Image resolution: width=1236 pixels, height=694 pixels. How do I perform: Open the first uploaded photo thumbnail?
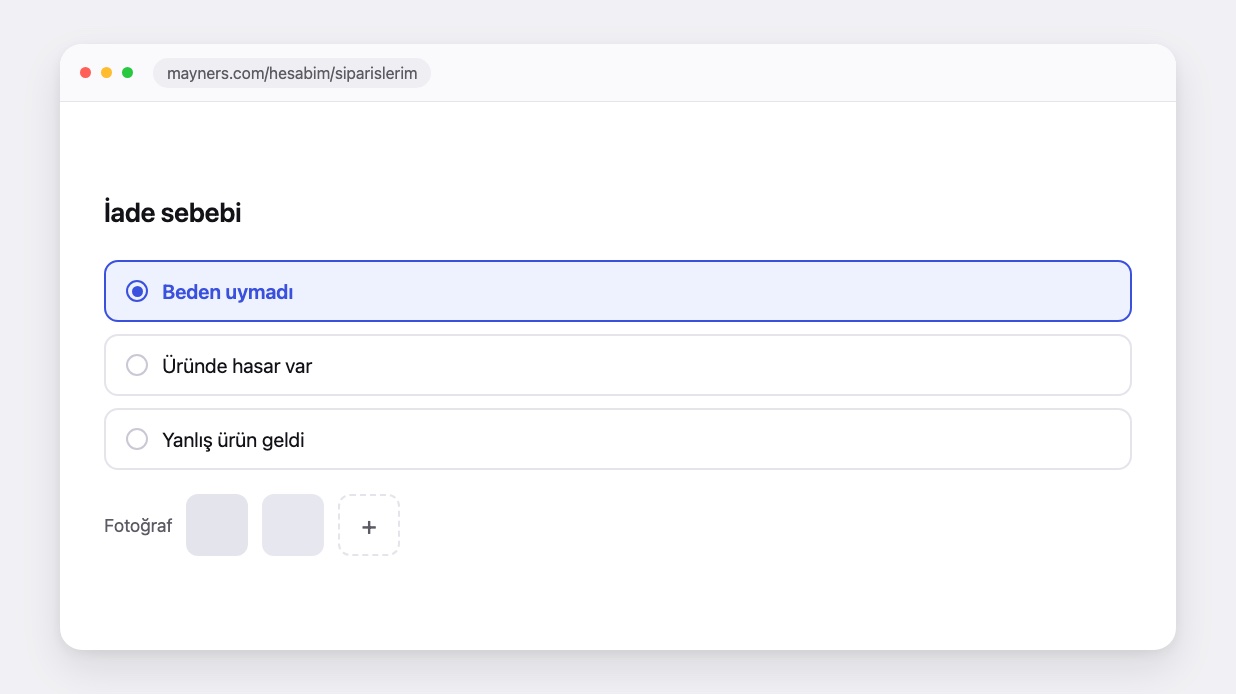point(217,525)
